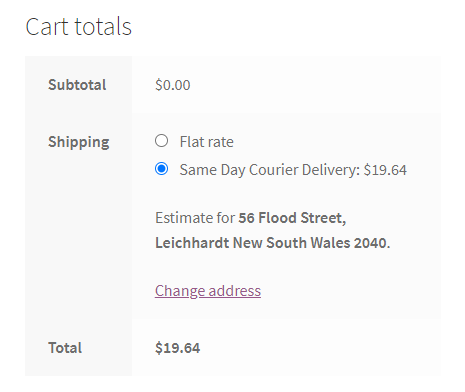465x392 pixels.
Task: Click the "Leichhardt" suburb name
Action: click(x=192, y=243)
